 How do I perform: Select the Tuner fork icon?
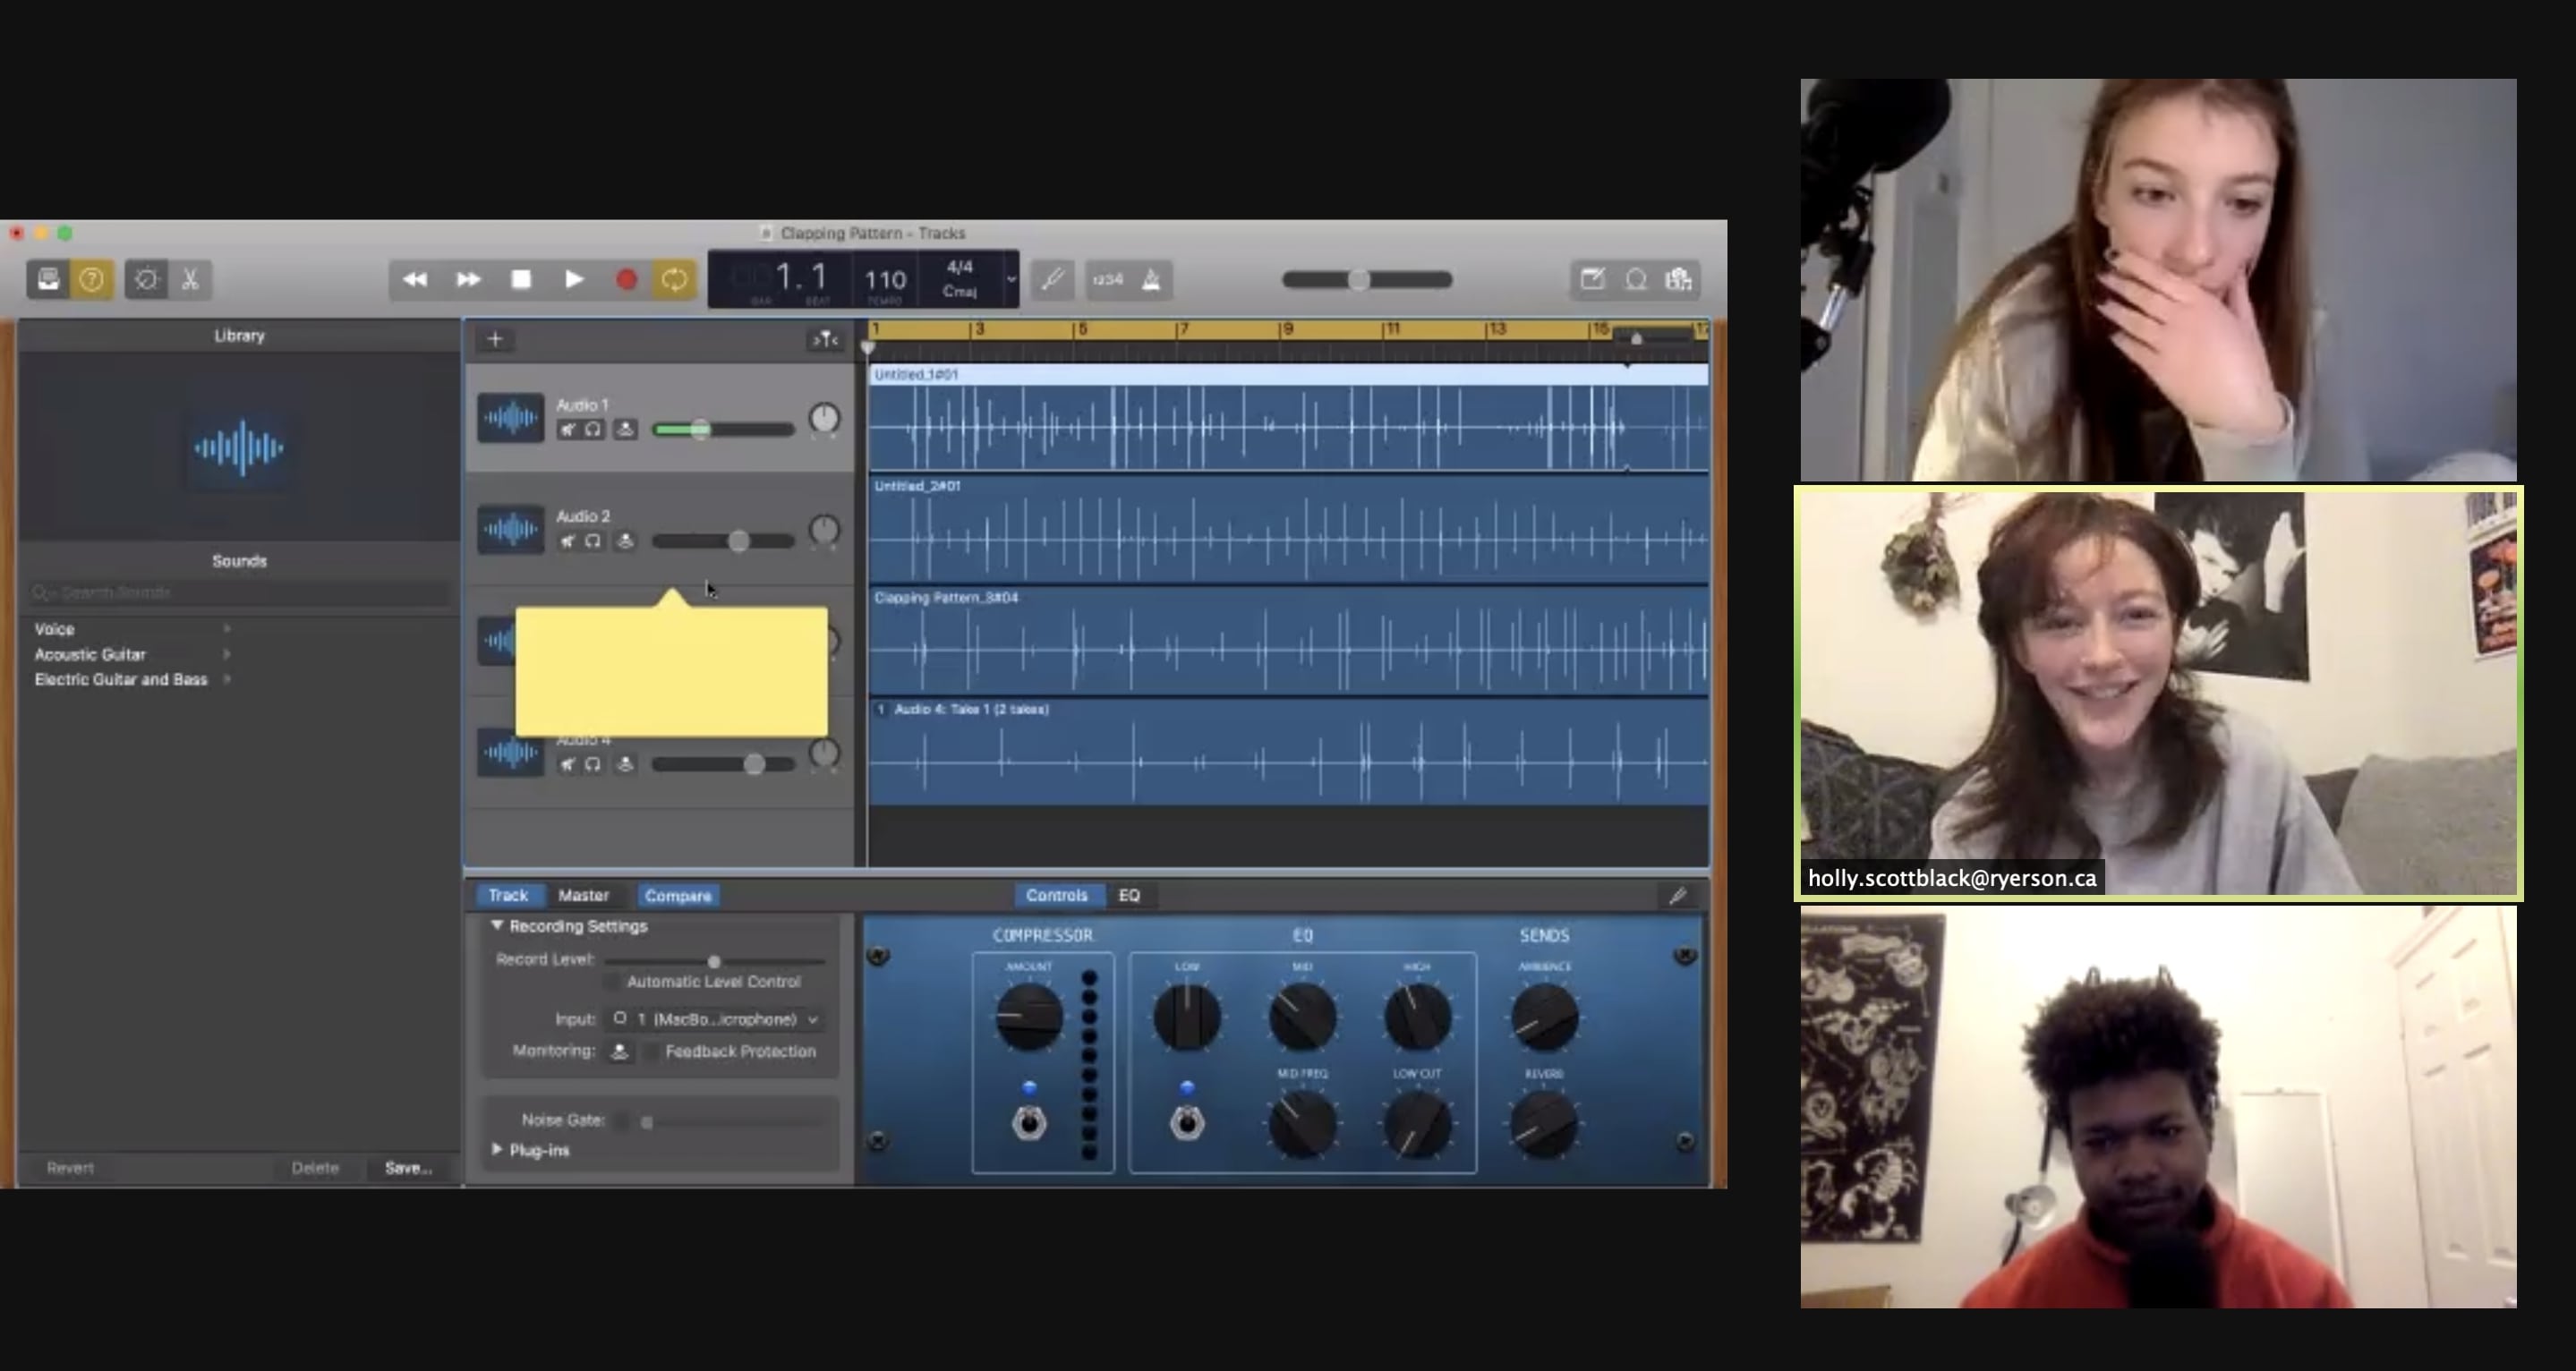click(1053, 280)
